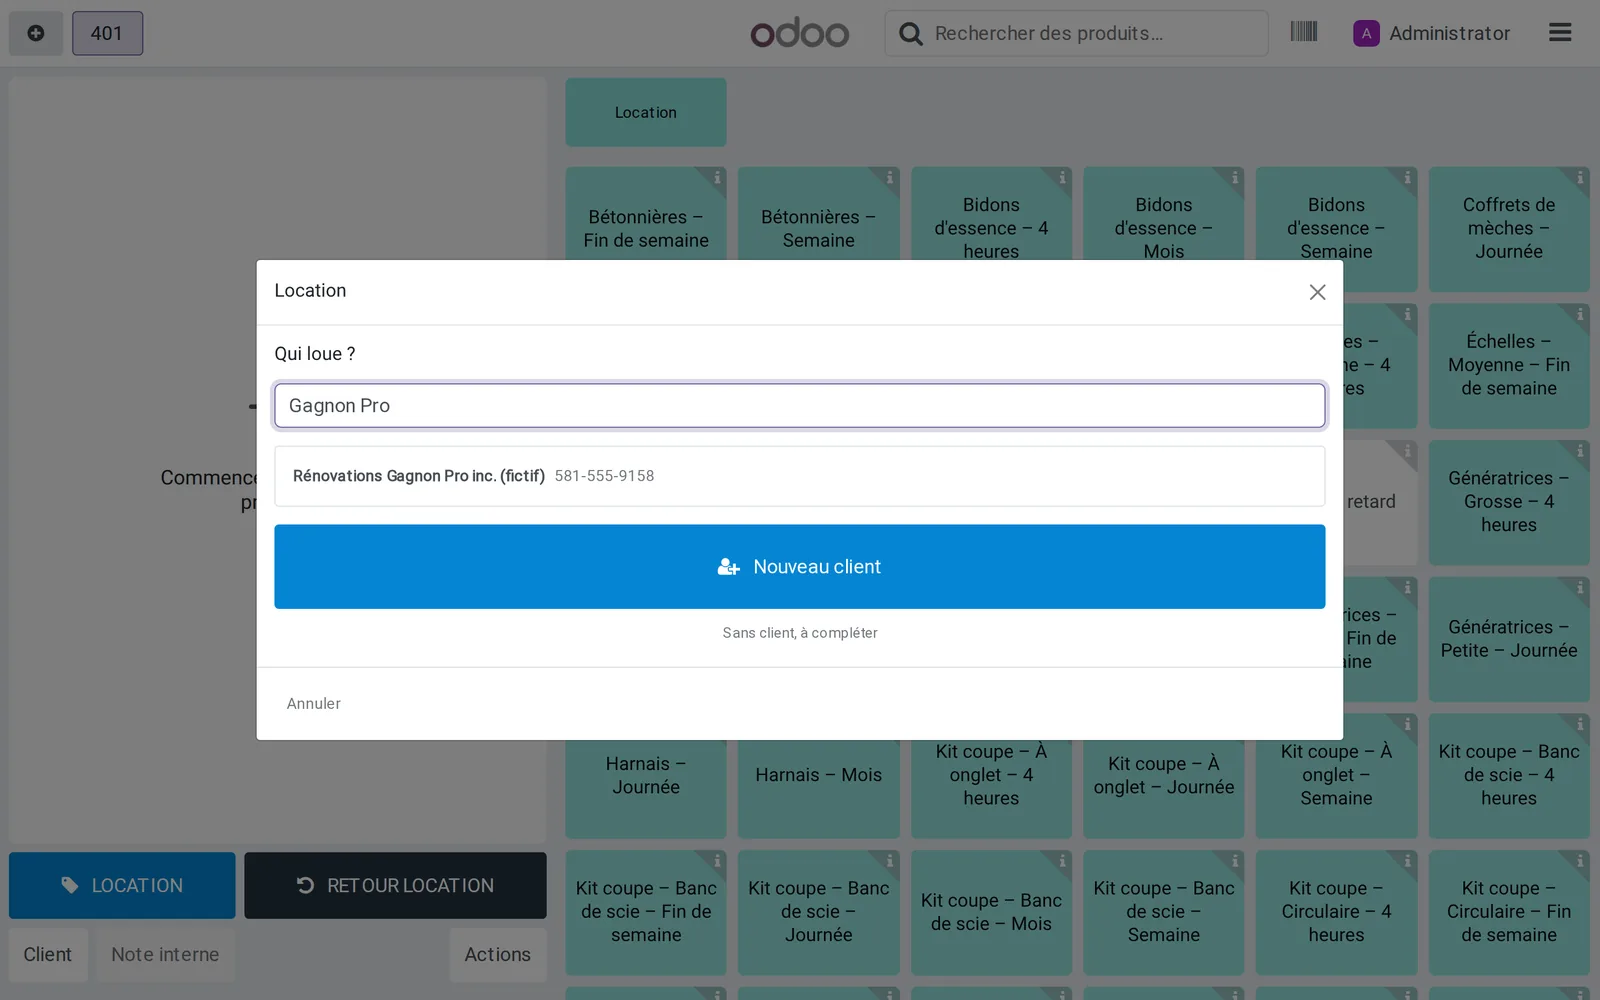This screenshot has height=1000, width=1600.
Task: Open the Actions menu
Action: [x=497, y=955]
